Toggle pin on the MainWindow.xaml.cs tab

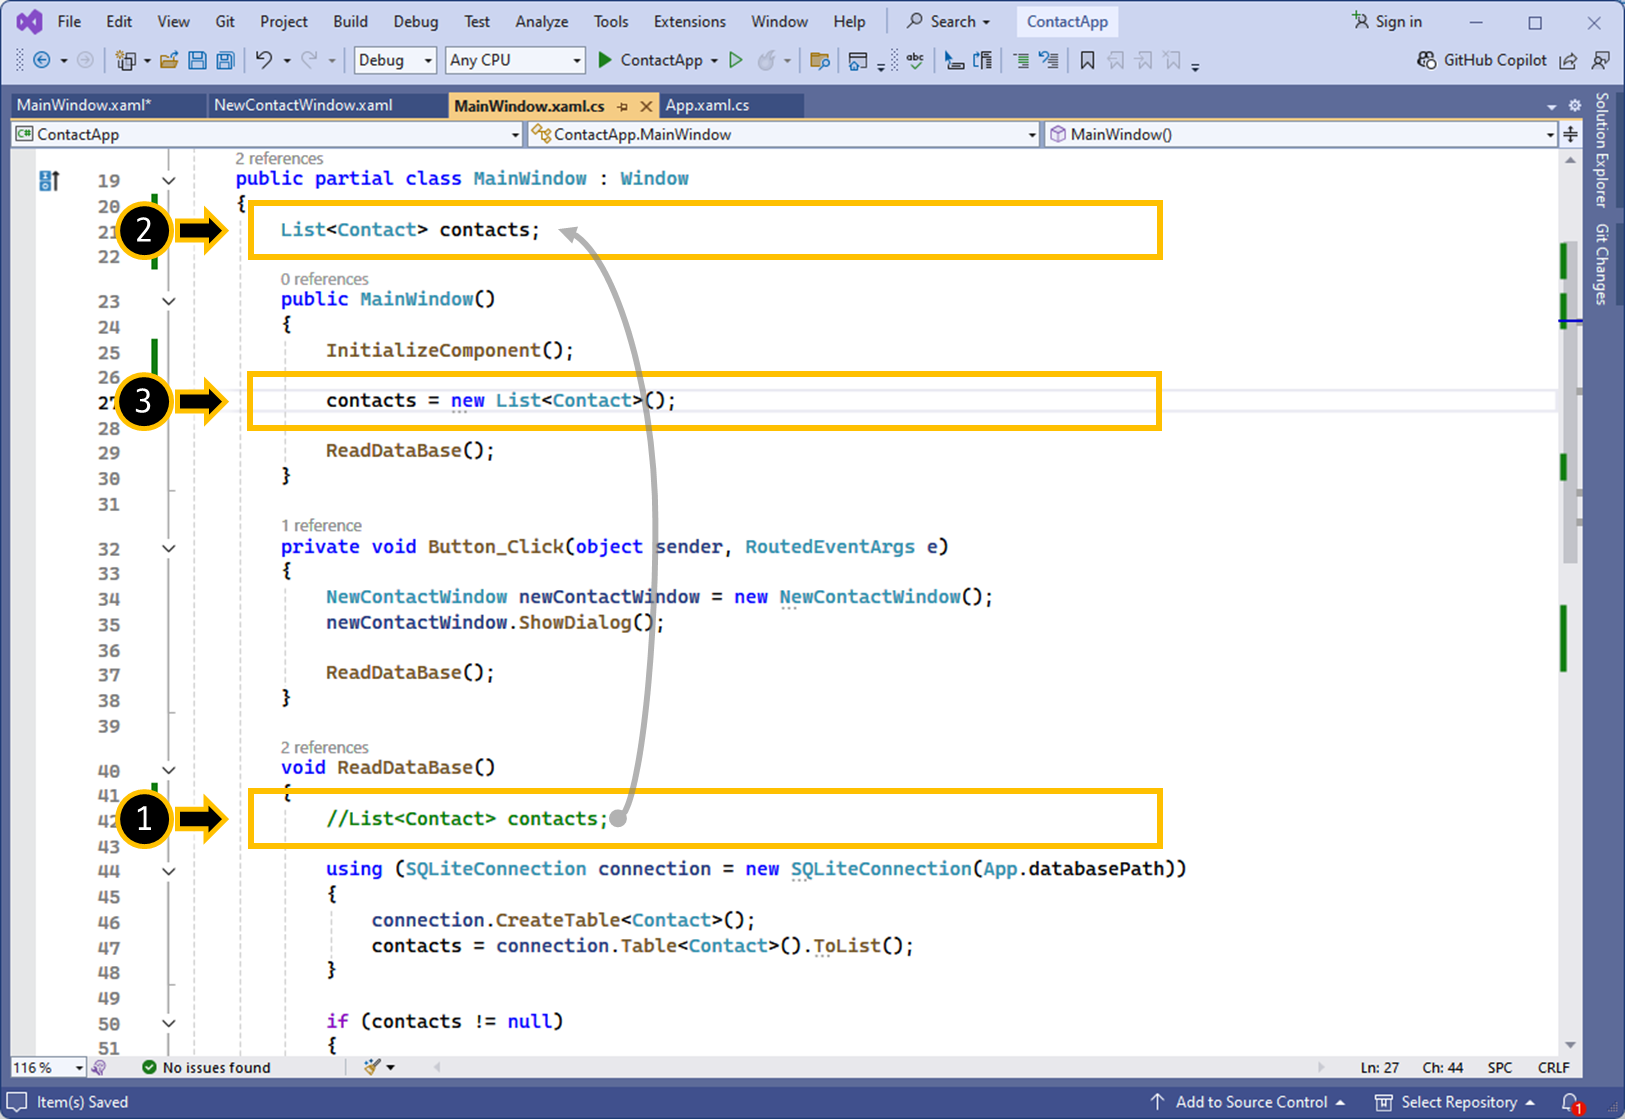point(622,105)
